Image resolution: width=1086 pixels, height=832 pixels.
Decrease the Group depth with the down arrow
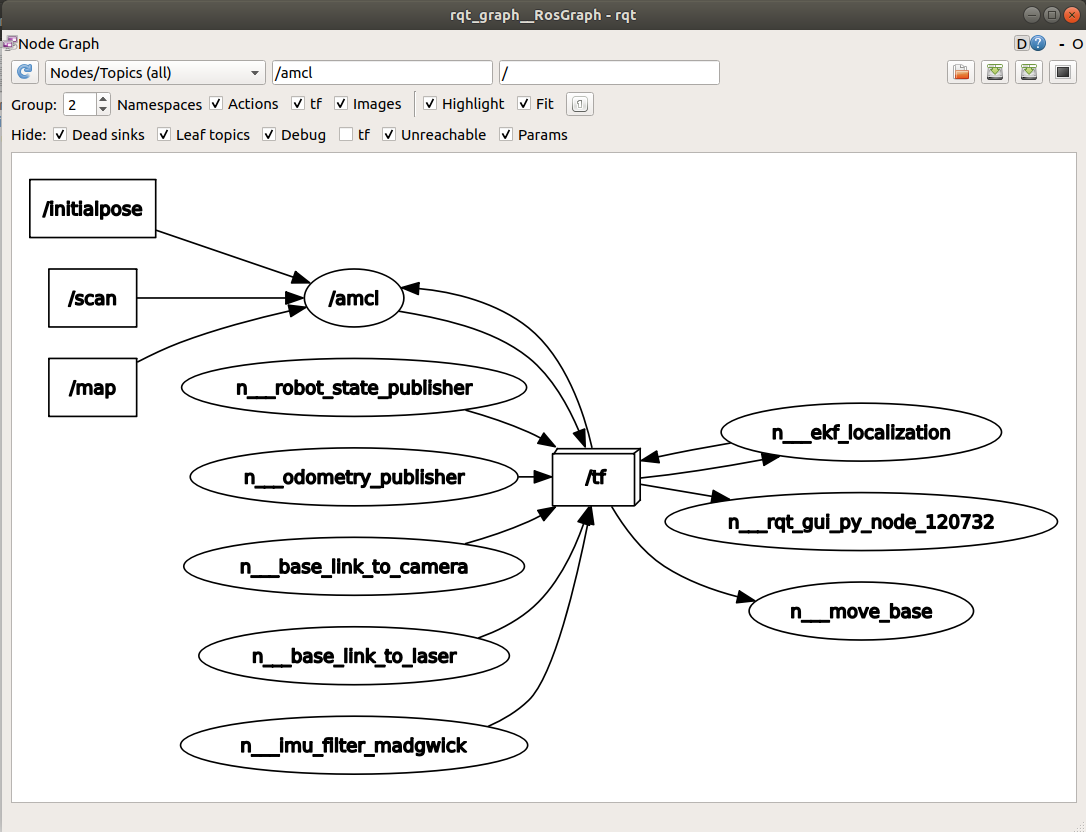(103, 109)
